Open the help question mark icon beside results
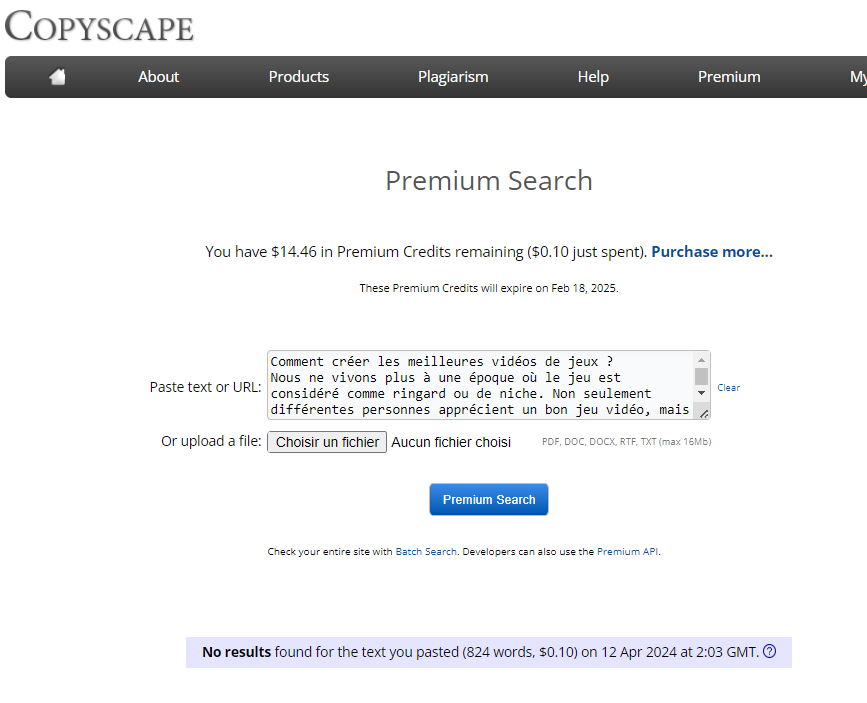This screenshot has width=867, height=703. click(769, 651)
